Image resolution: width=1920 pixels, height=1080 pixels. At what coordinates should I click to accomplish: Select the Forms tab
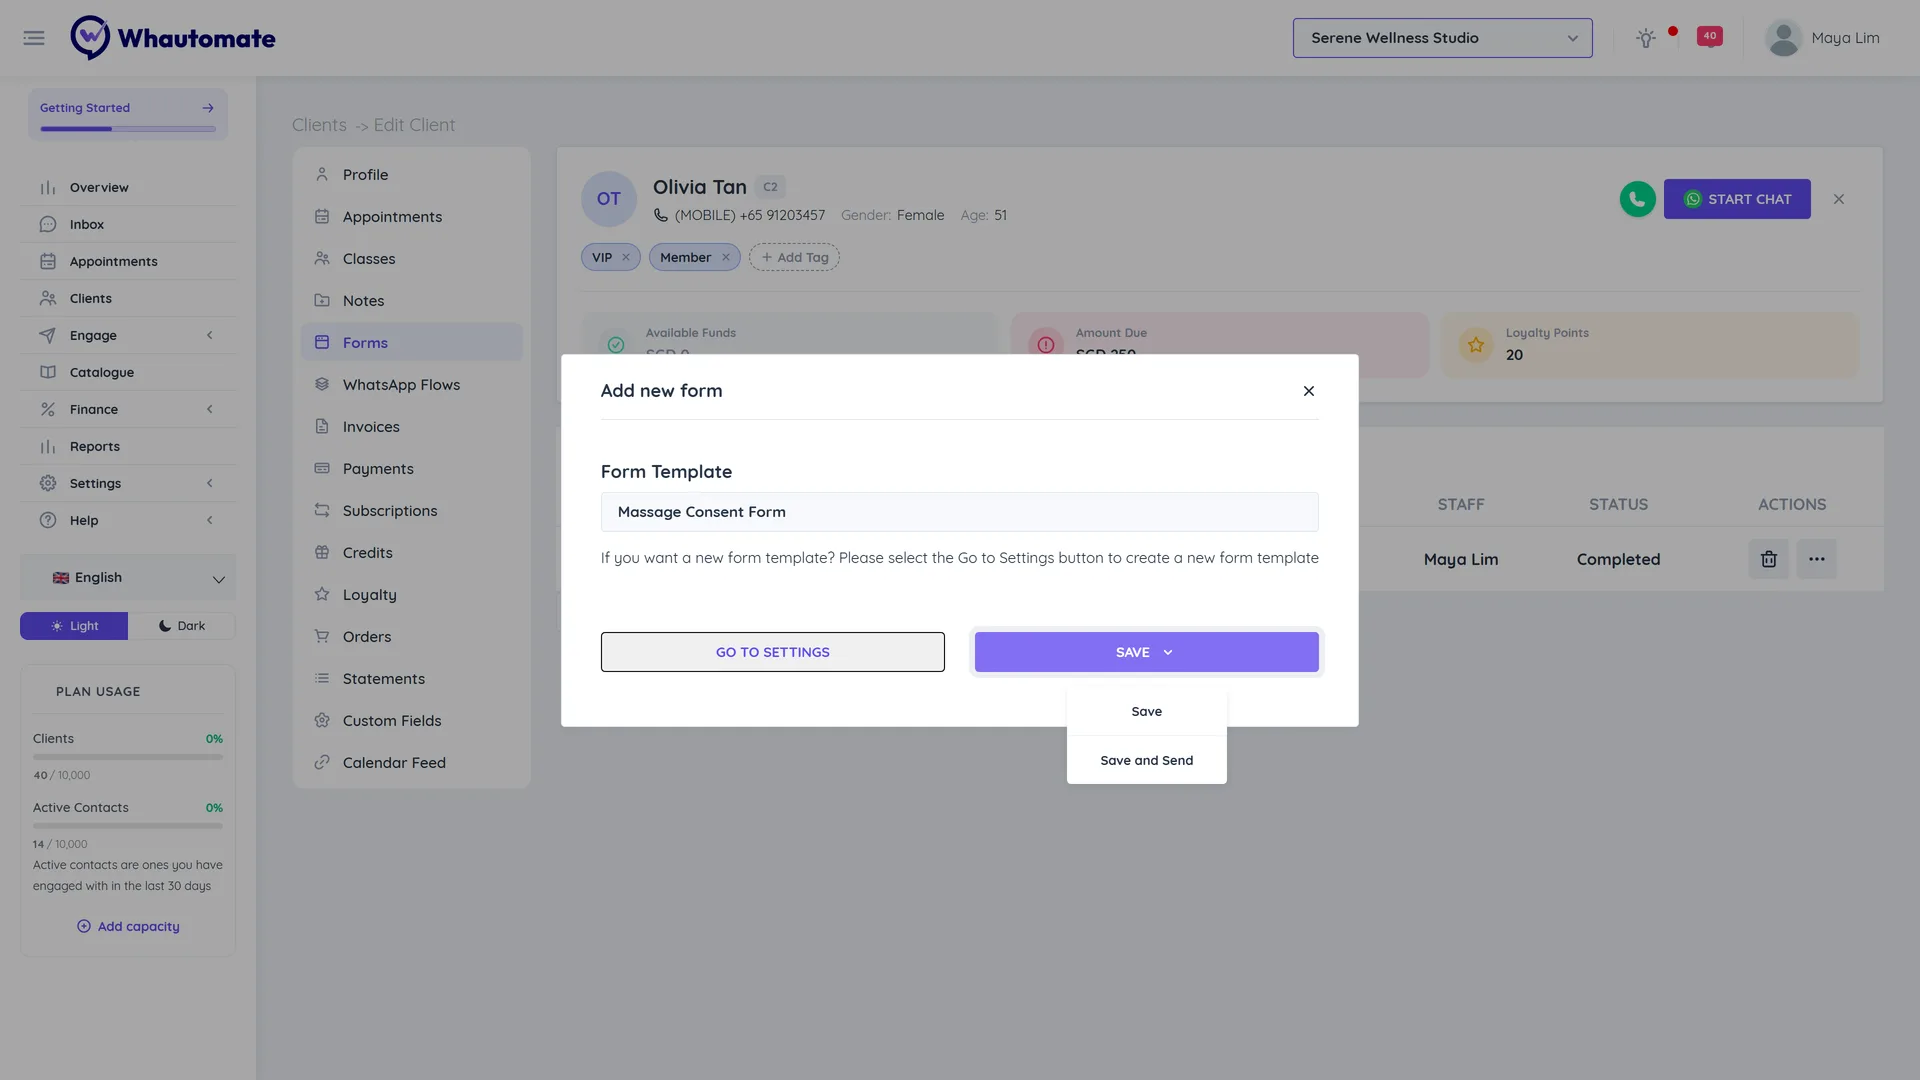411,343
